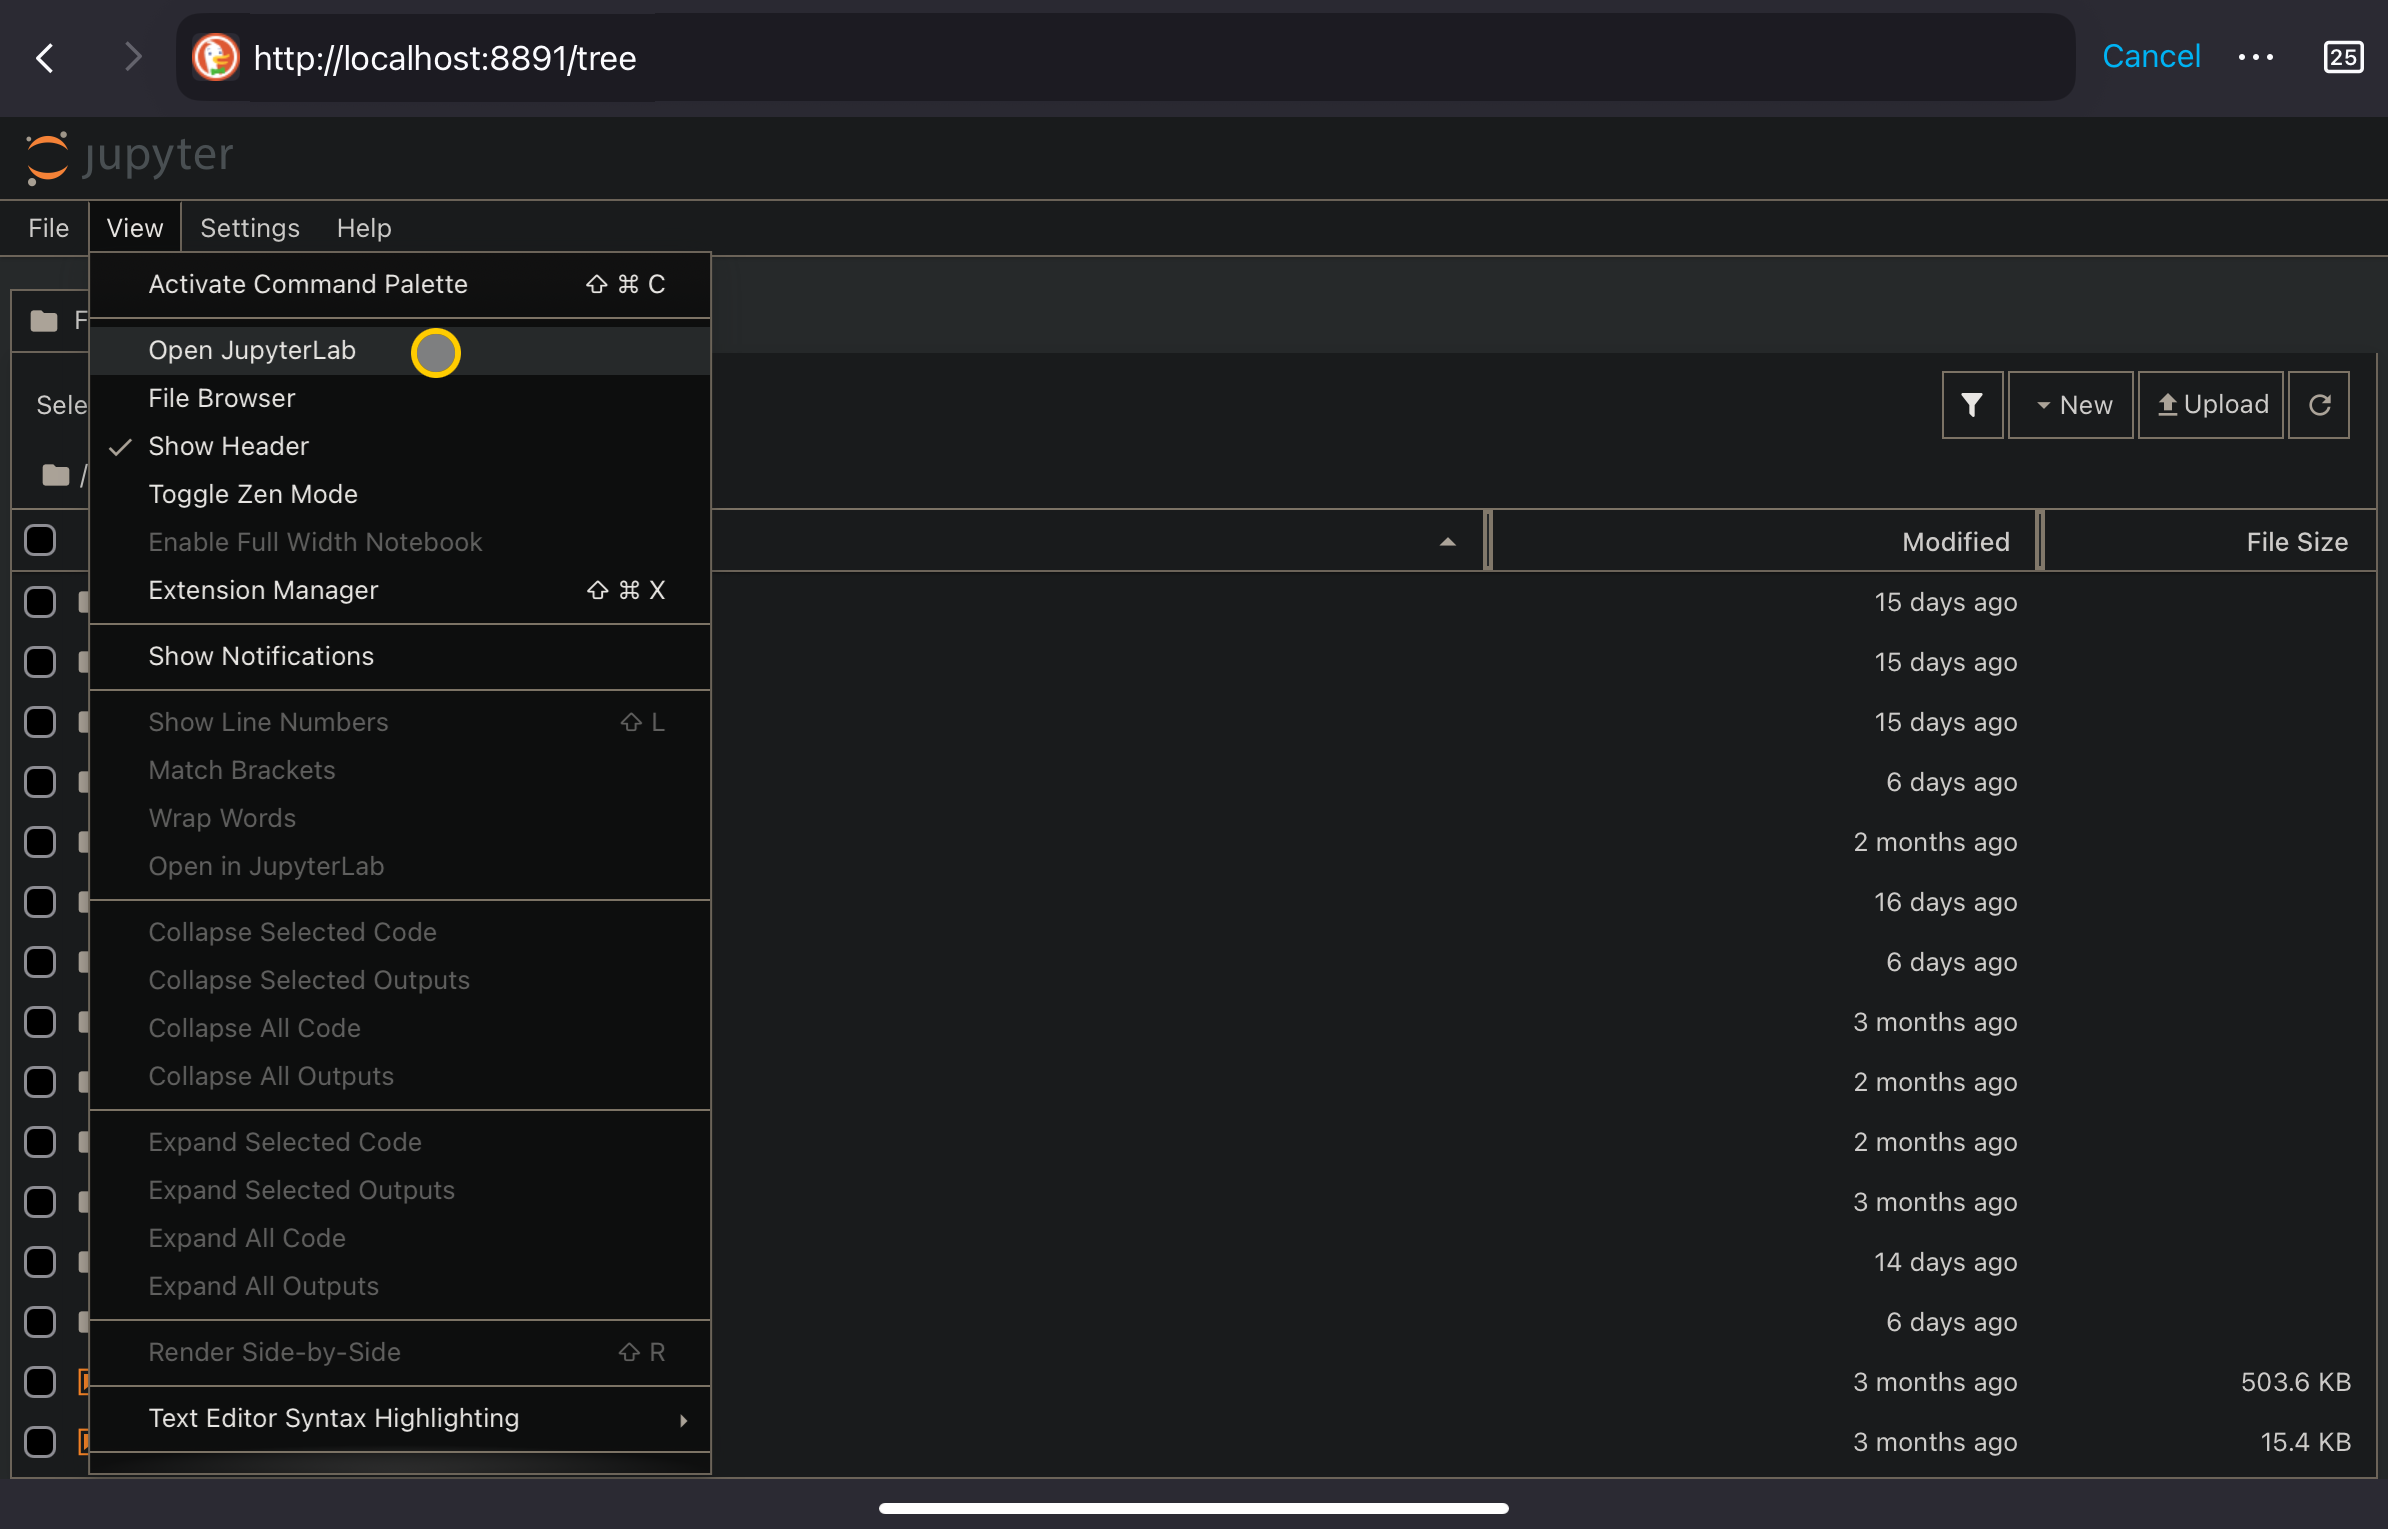Screen dimensions: 2388x1529
Task: Select Open JupyterLab from View menu
Action: click(x=400, y=351)
